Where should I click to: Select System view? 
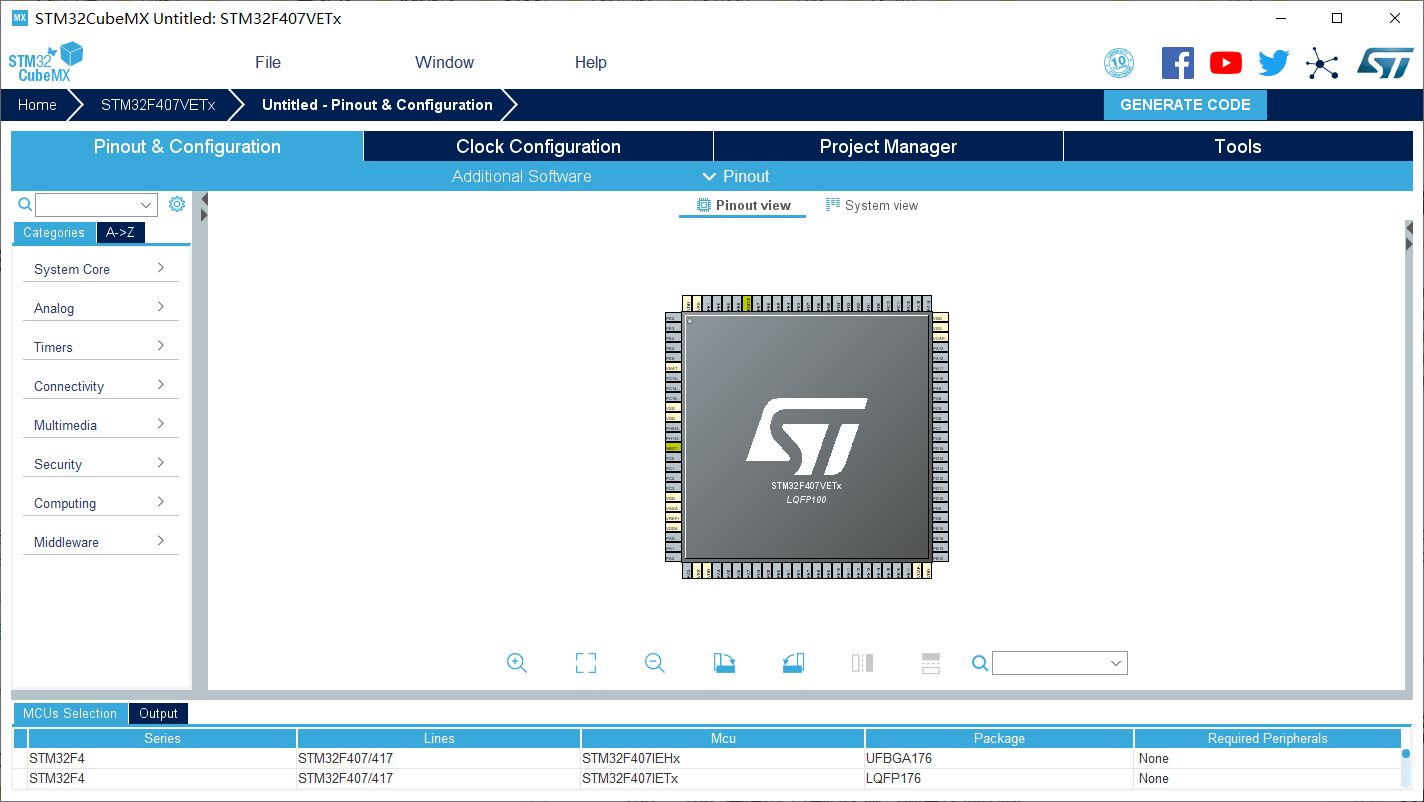coord(872,205)
